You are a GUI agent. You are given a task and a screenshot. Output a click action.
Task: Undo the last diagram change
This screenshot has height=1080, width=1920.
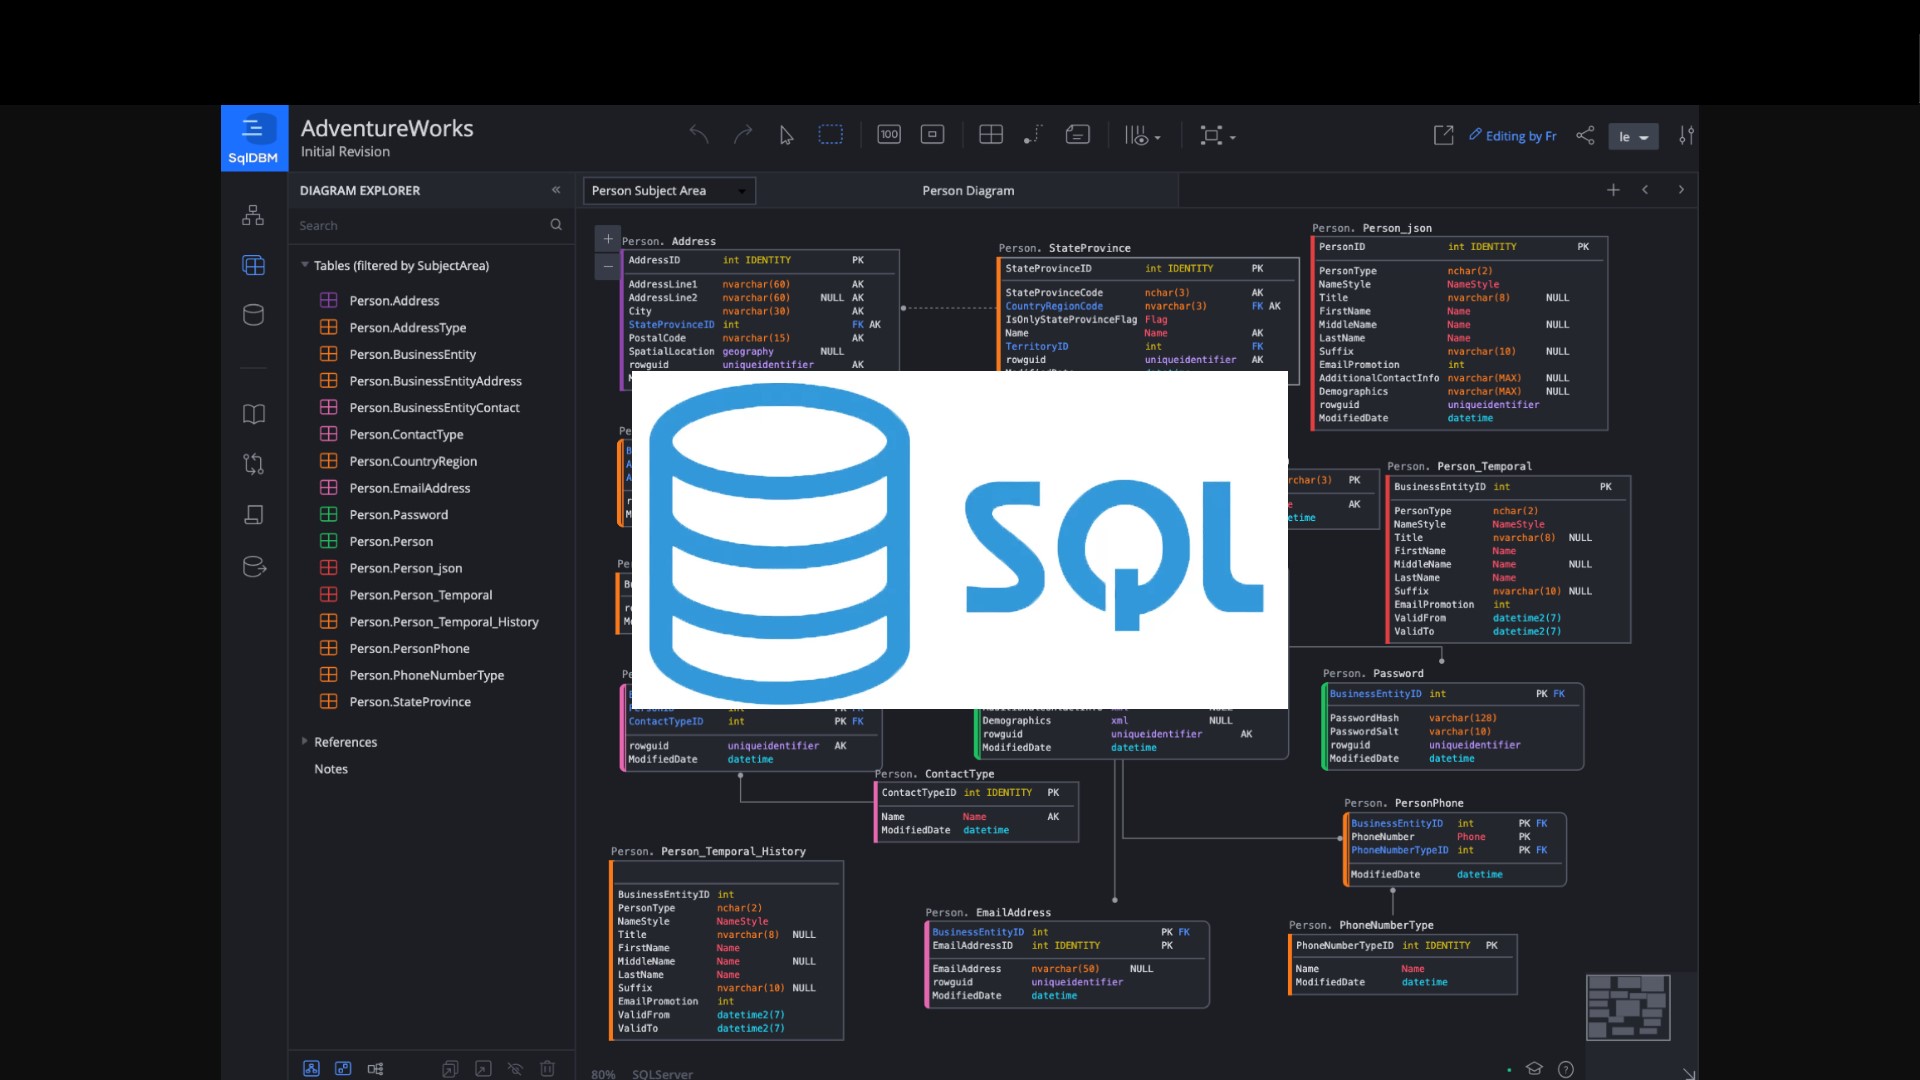click(699, 135)
